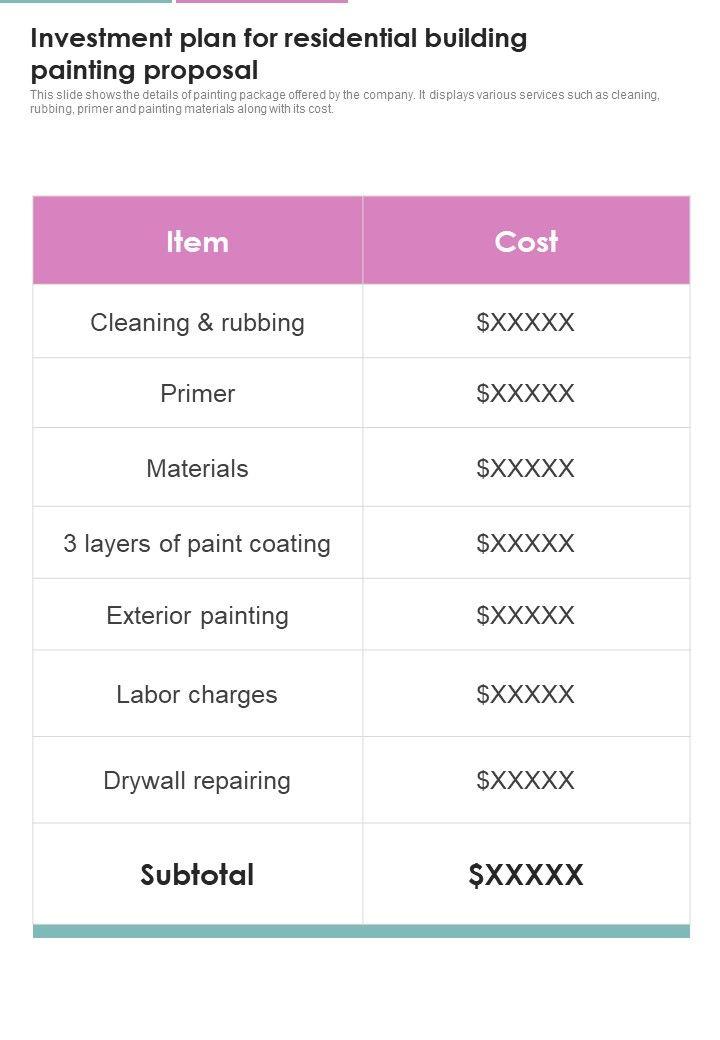Select the Drywall repairing cell
The image size is (720, 1040).
pos(197,780)
